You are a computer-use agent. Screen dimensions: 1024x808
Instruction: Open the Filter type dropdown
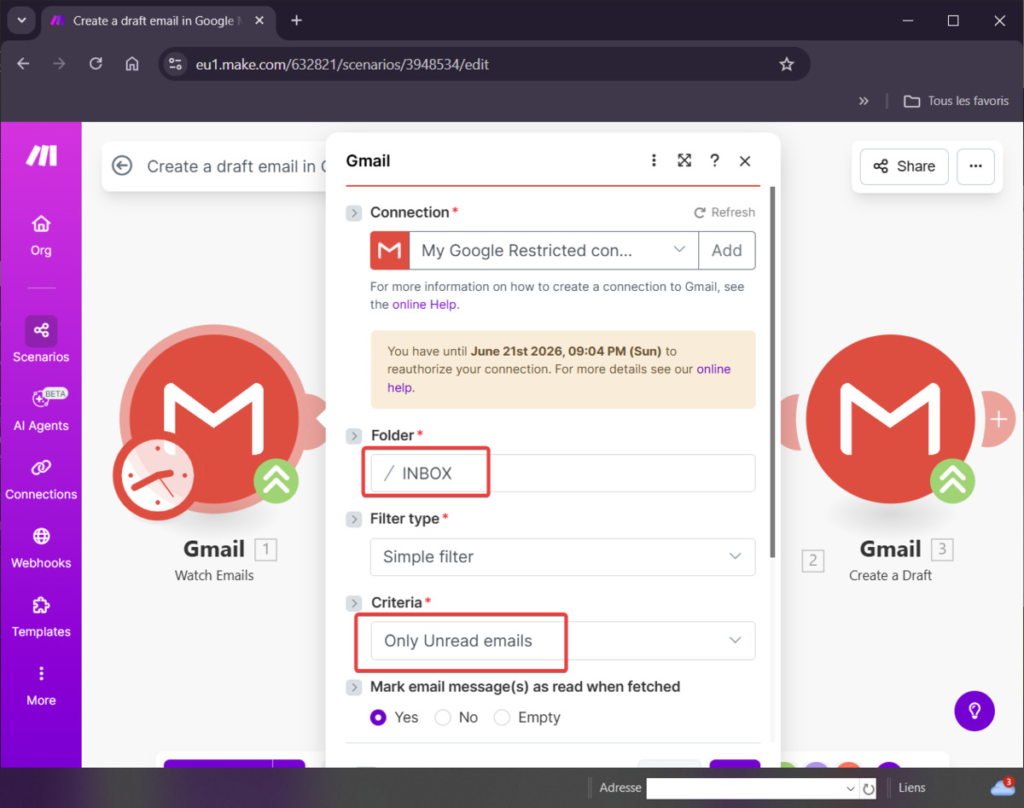coord(562,557)
